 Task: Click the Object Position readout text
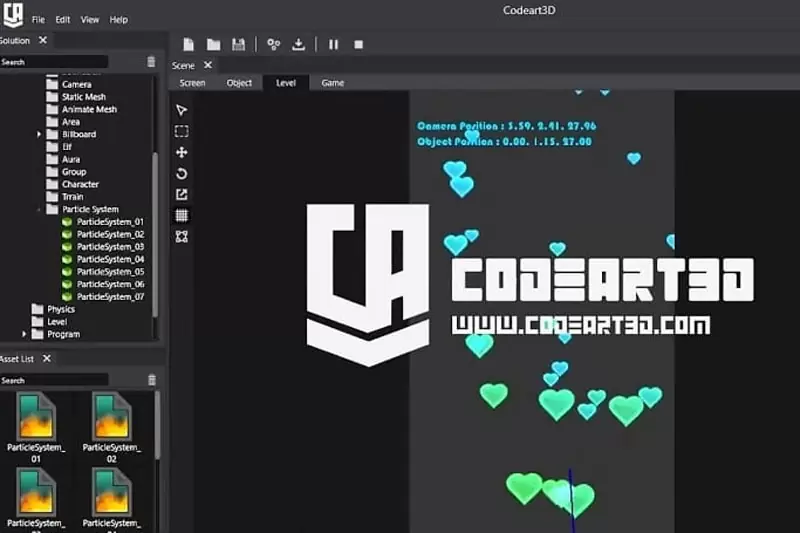coord(505,142)
